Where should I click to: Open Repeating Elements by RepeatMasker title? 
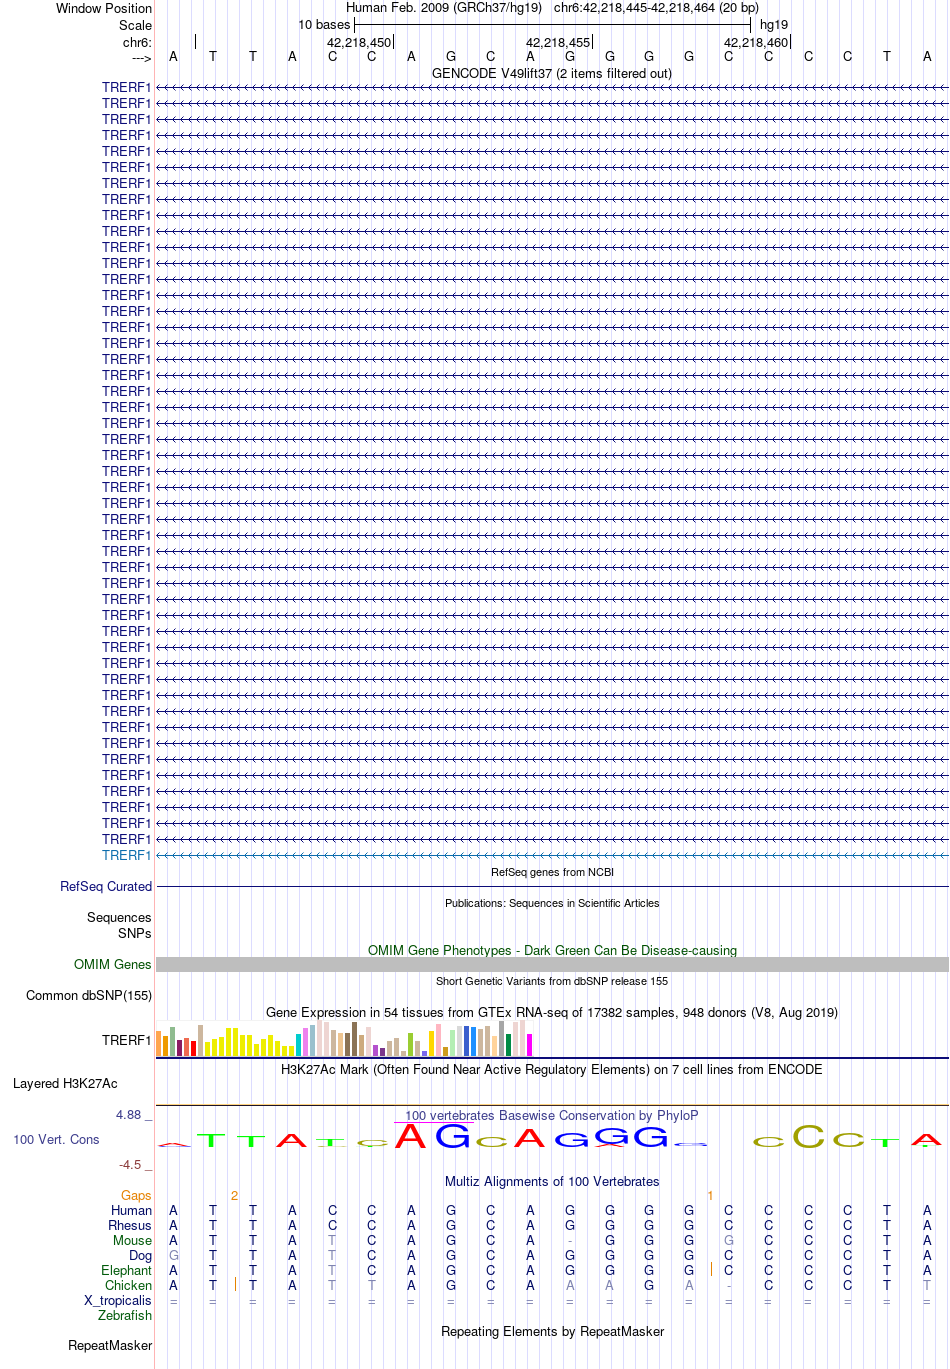click(x=552, y=1332)
